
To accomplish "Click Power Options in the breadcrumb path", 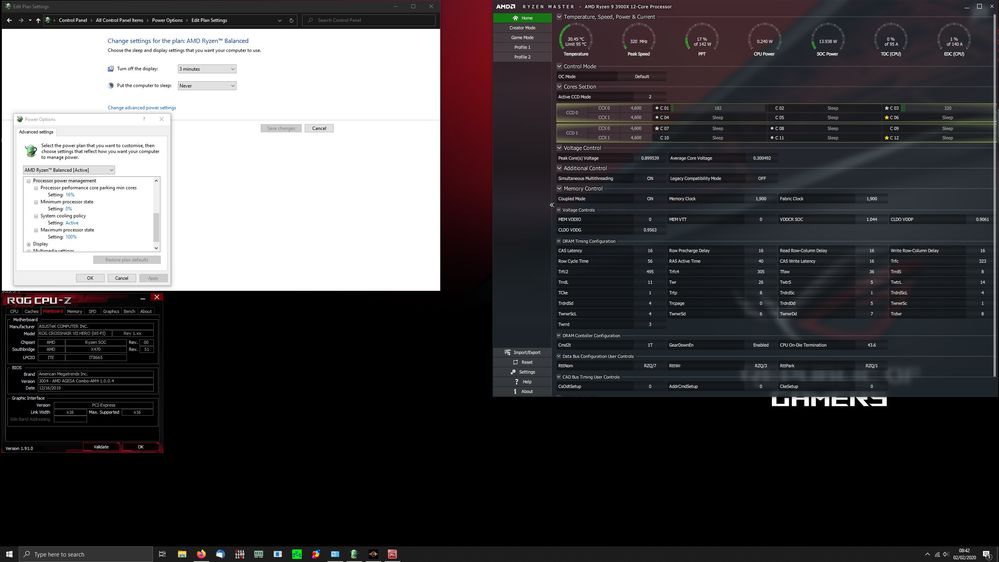I will (x=167, y=20).
